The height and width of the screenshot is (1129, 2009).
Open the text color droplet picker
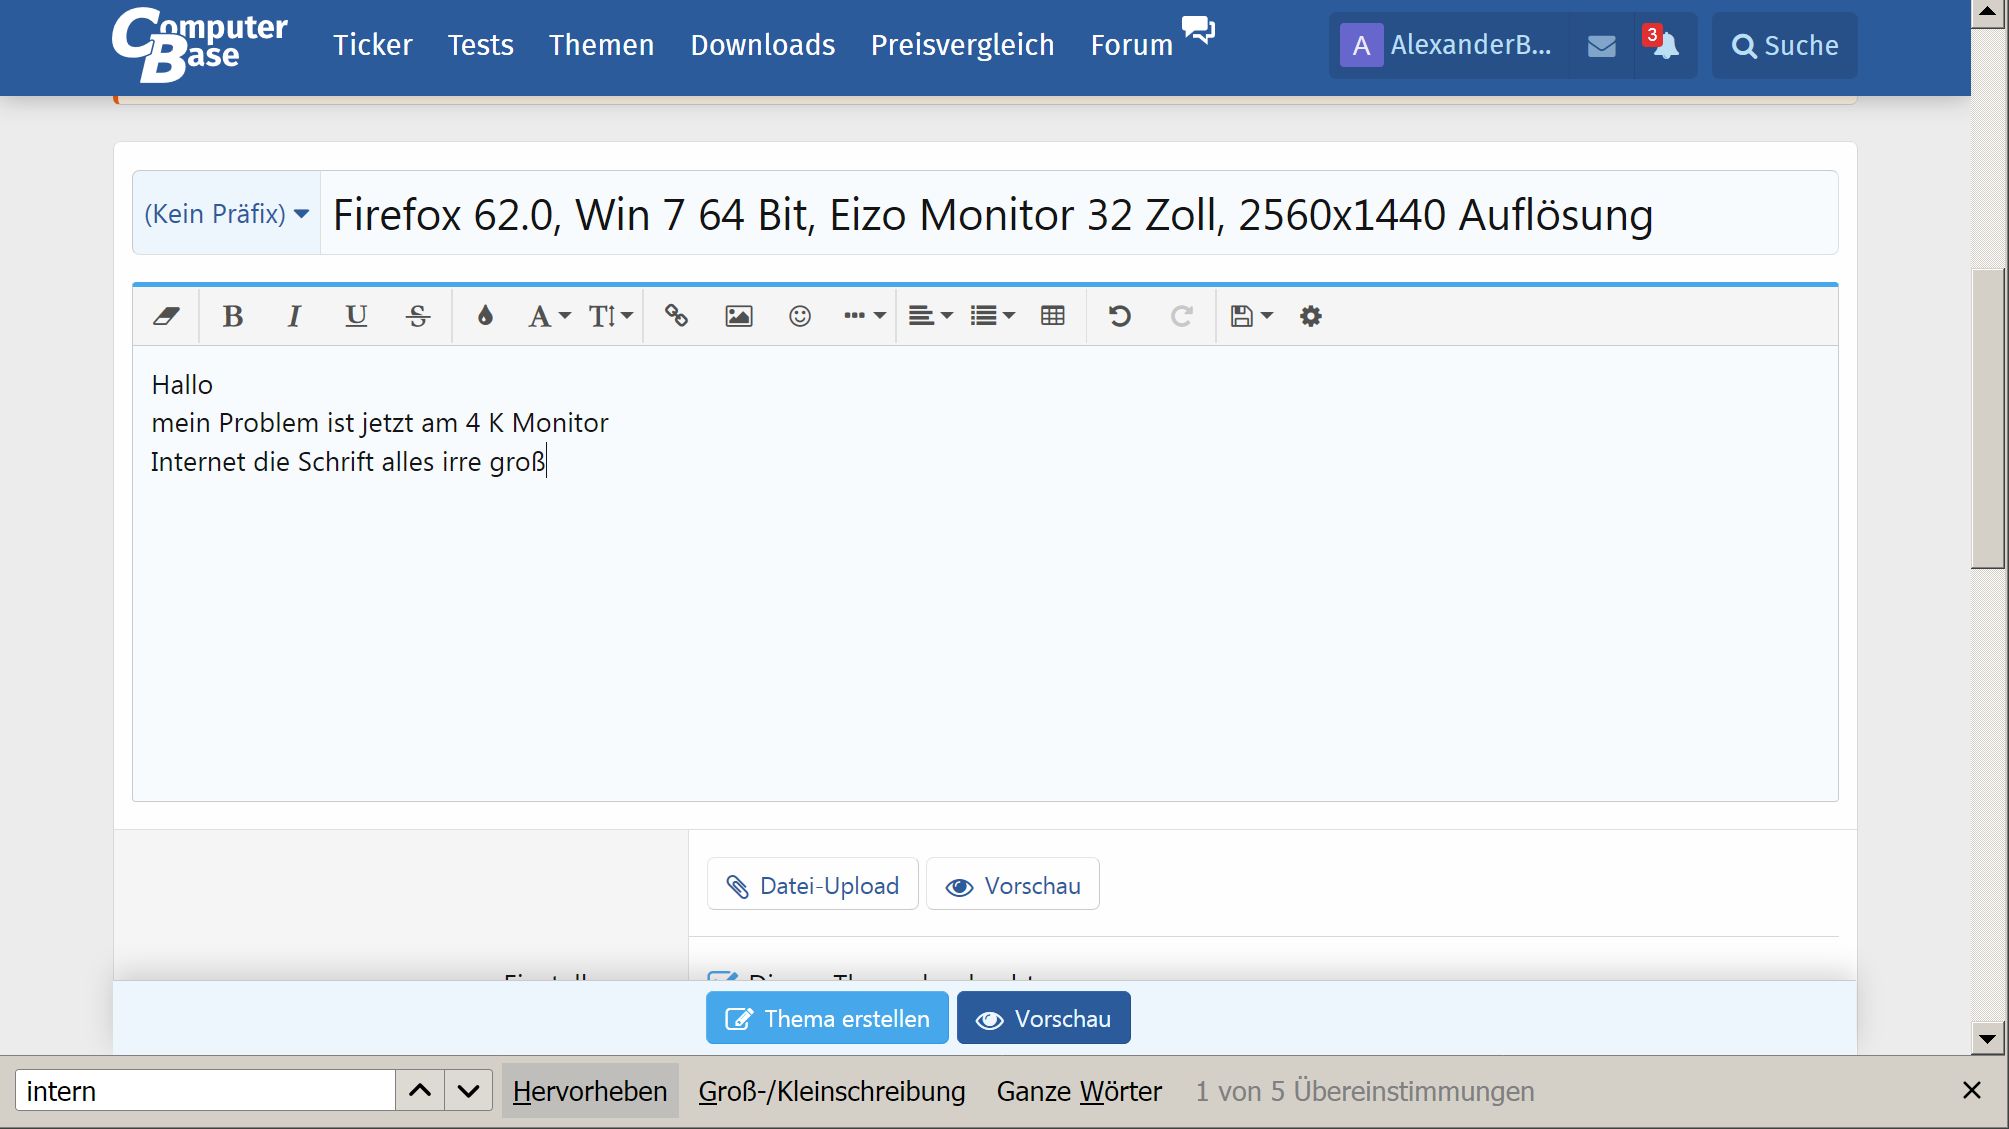485,317
